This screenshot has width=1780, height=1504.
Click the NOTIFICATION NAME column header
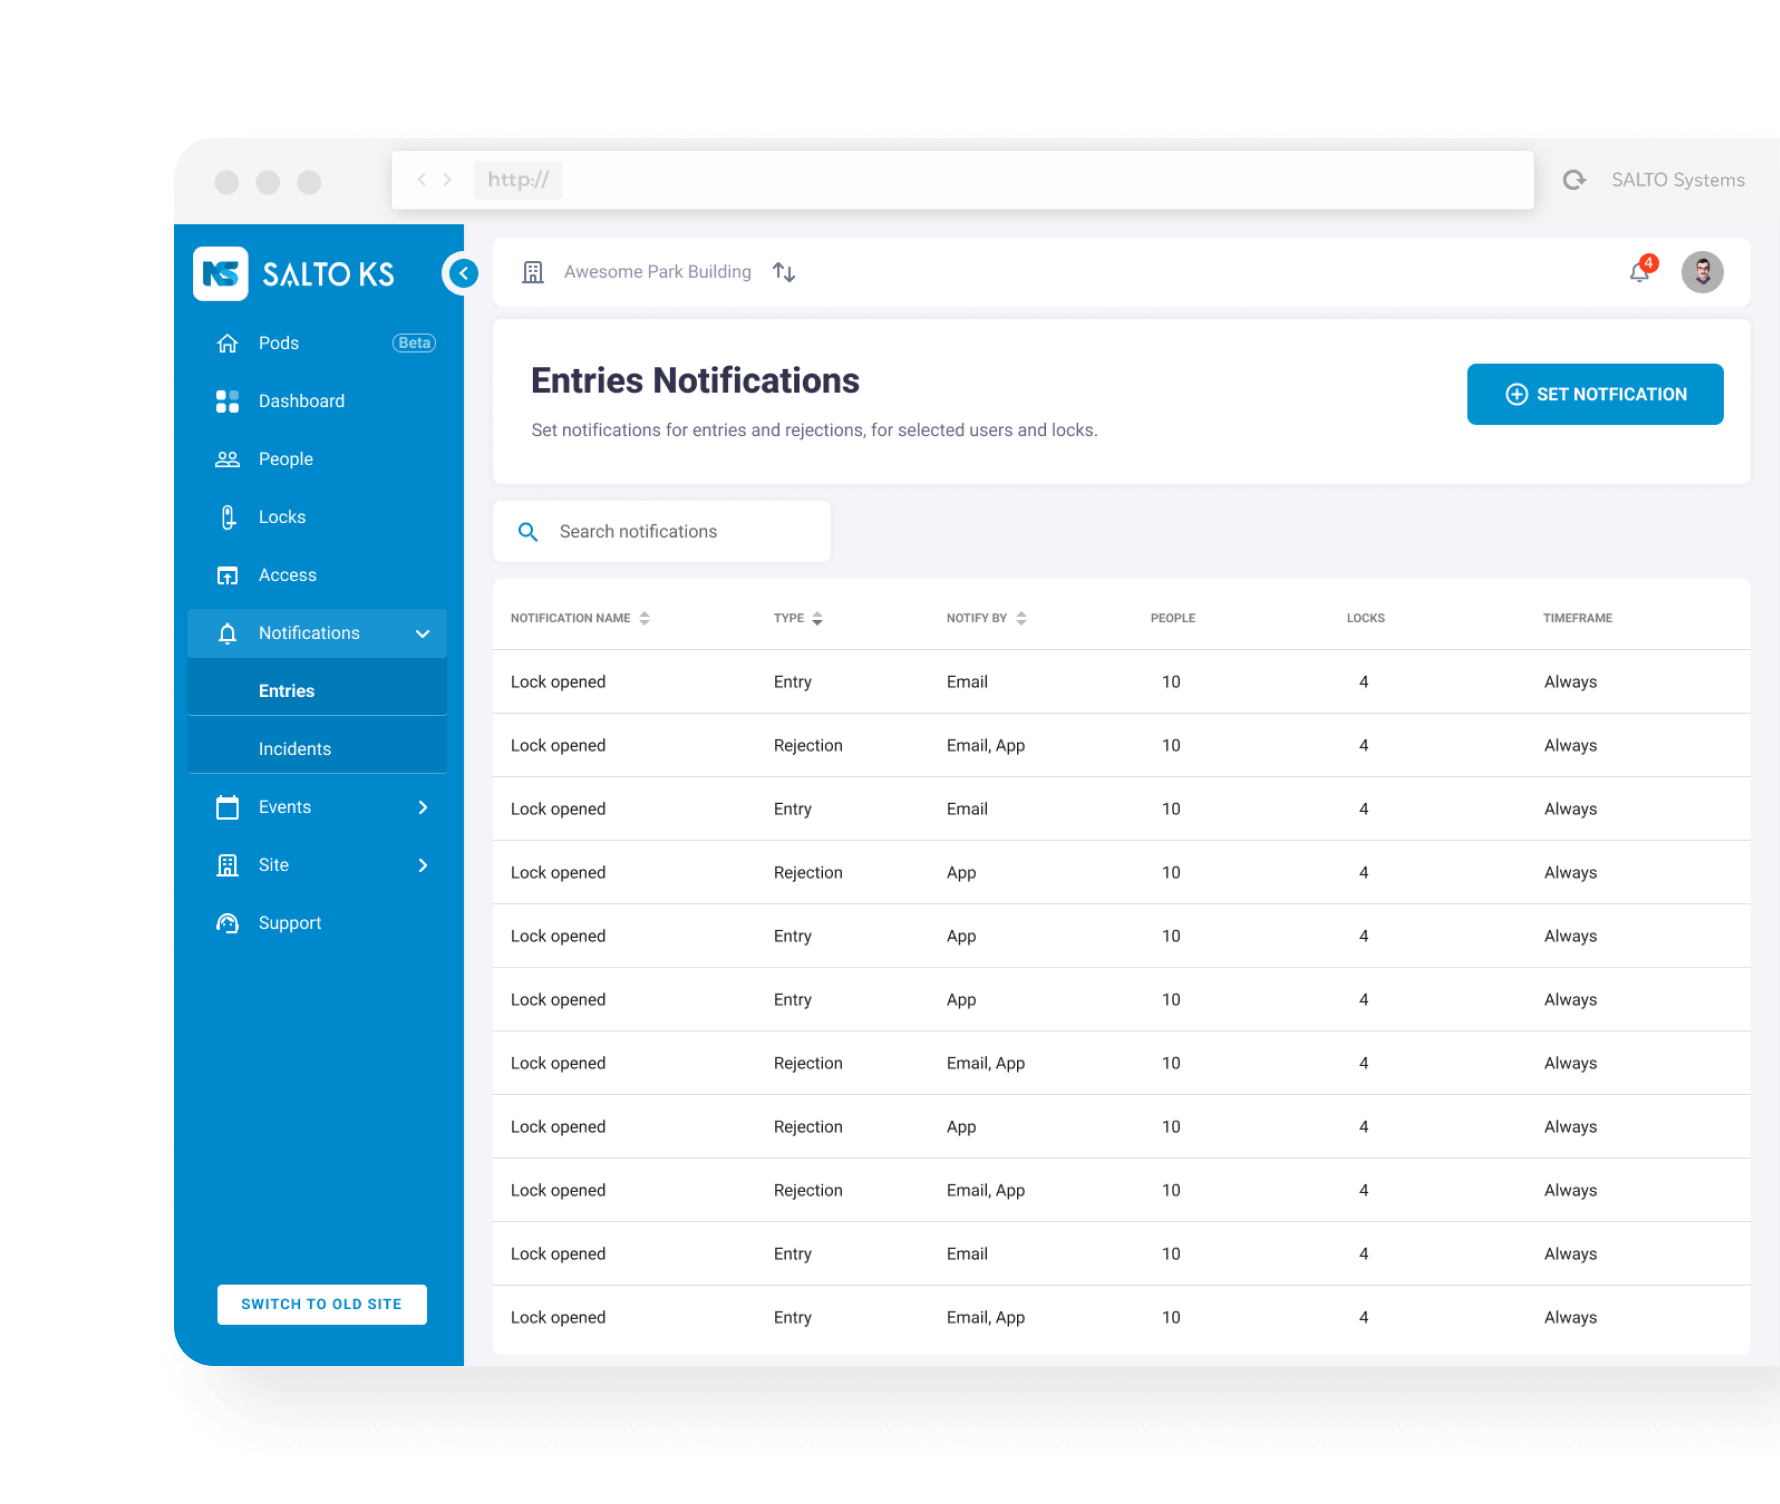[570, 618]
